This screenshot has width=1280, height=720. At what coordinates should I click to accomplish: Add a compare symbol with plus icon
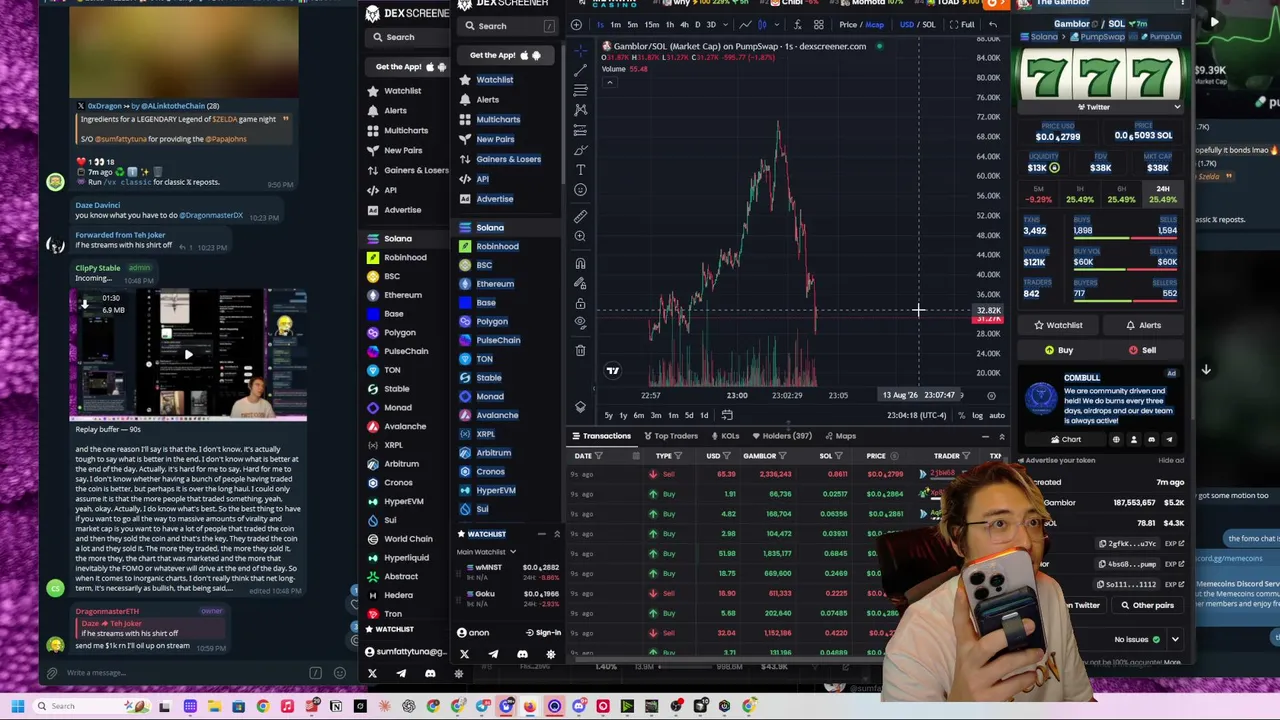576,25
